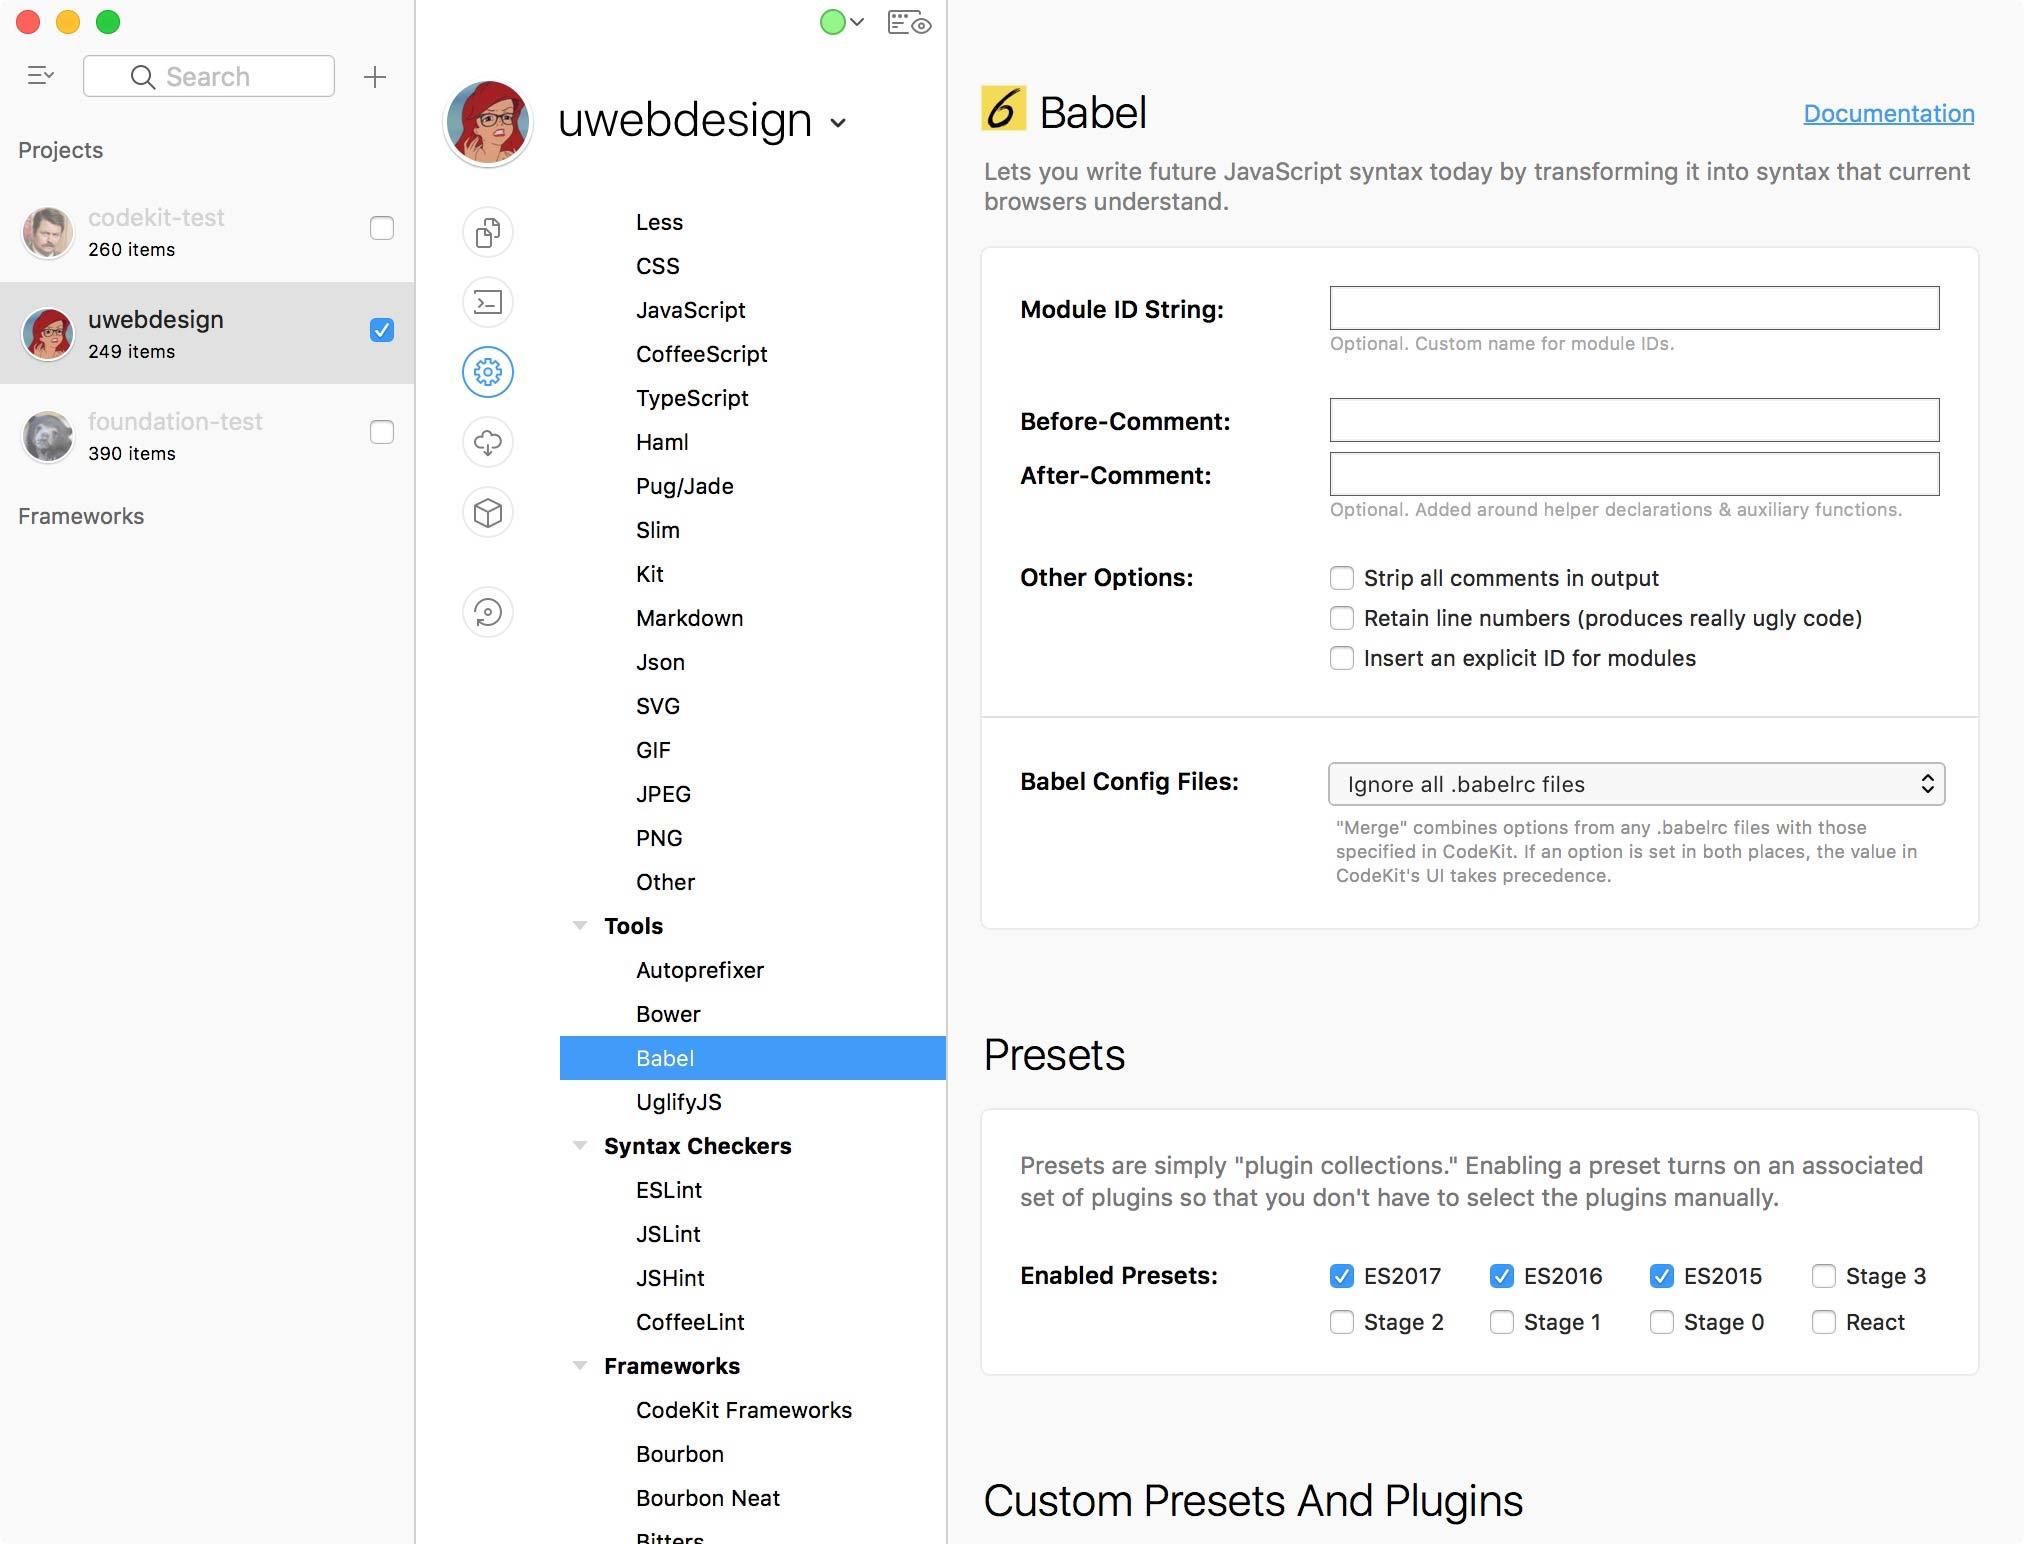Select the Babel tool row

tap(752, 1058)
